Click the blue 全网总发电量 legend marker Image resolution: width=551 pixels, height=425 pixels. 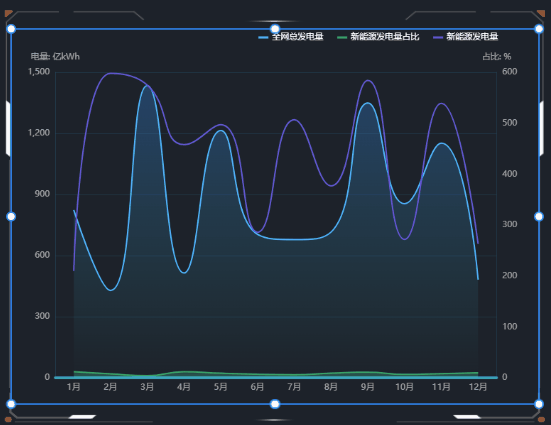tap(263, 37)
